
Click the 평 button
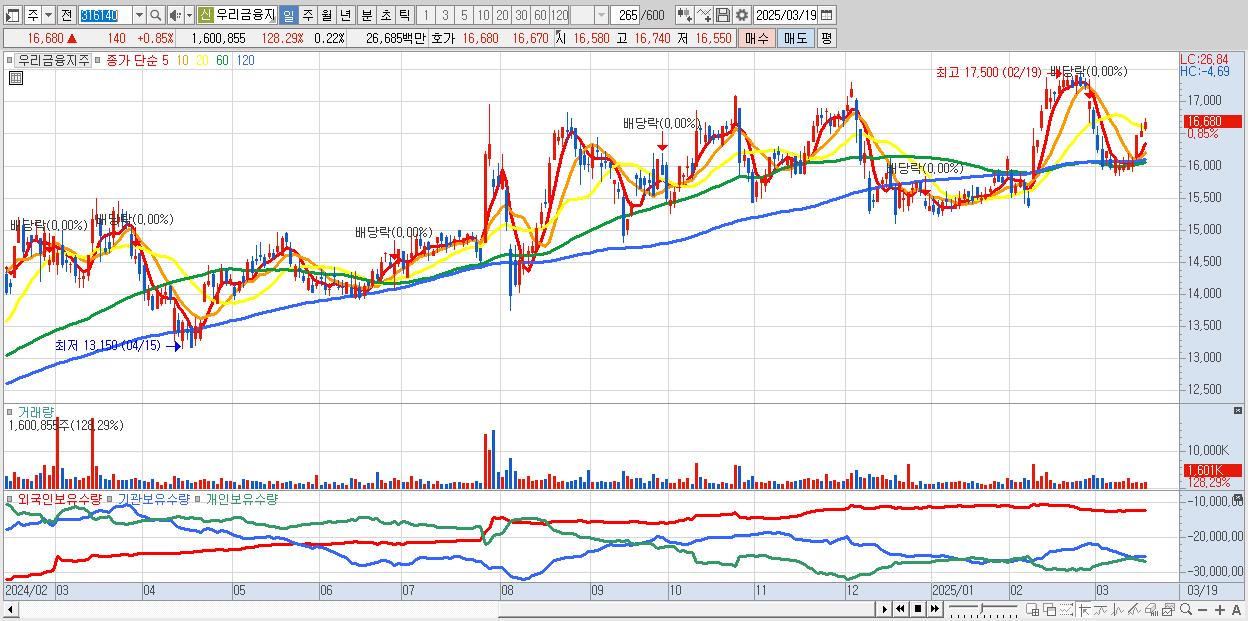click(826, 38)
